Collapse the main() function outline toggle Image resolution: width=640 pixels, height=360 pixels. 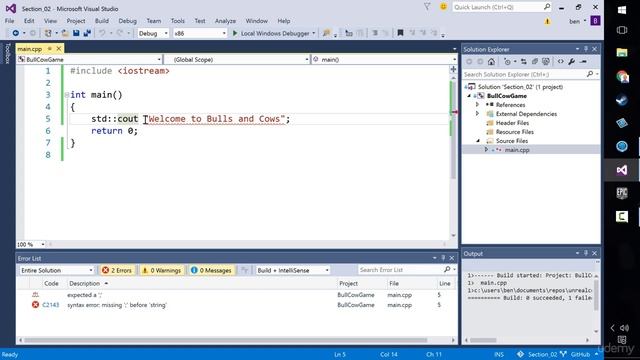pyautogui.click(x=67, y=95)
